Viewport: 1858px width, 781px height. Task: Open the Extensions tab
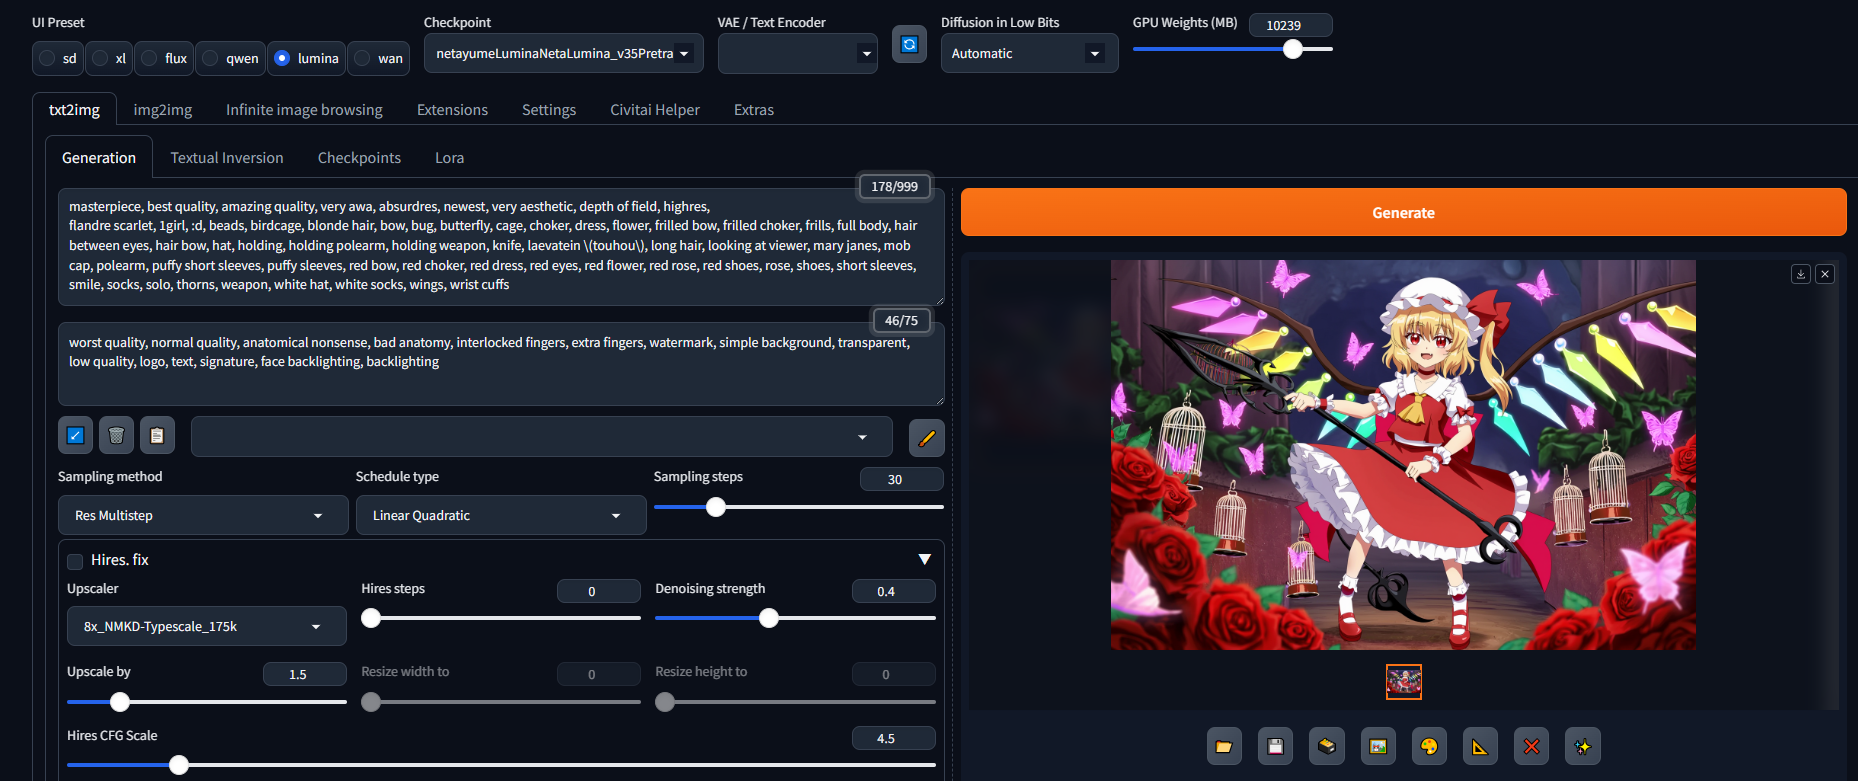452,110
